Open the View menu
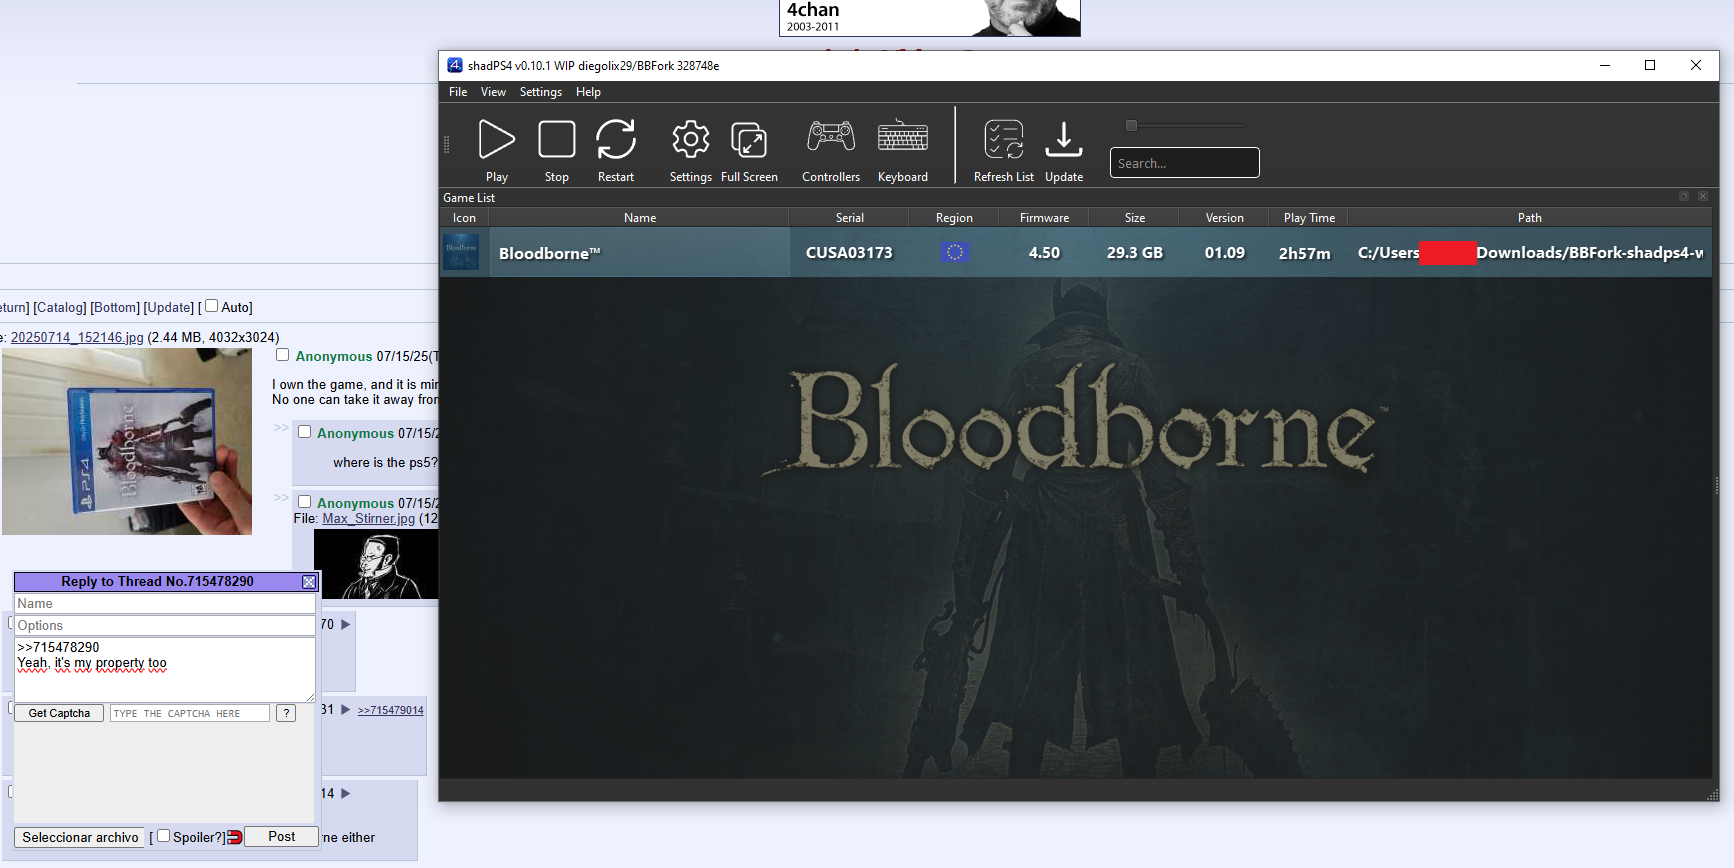Image resolution: width=1734 pixels, height=868 pixels. (493, 92)
